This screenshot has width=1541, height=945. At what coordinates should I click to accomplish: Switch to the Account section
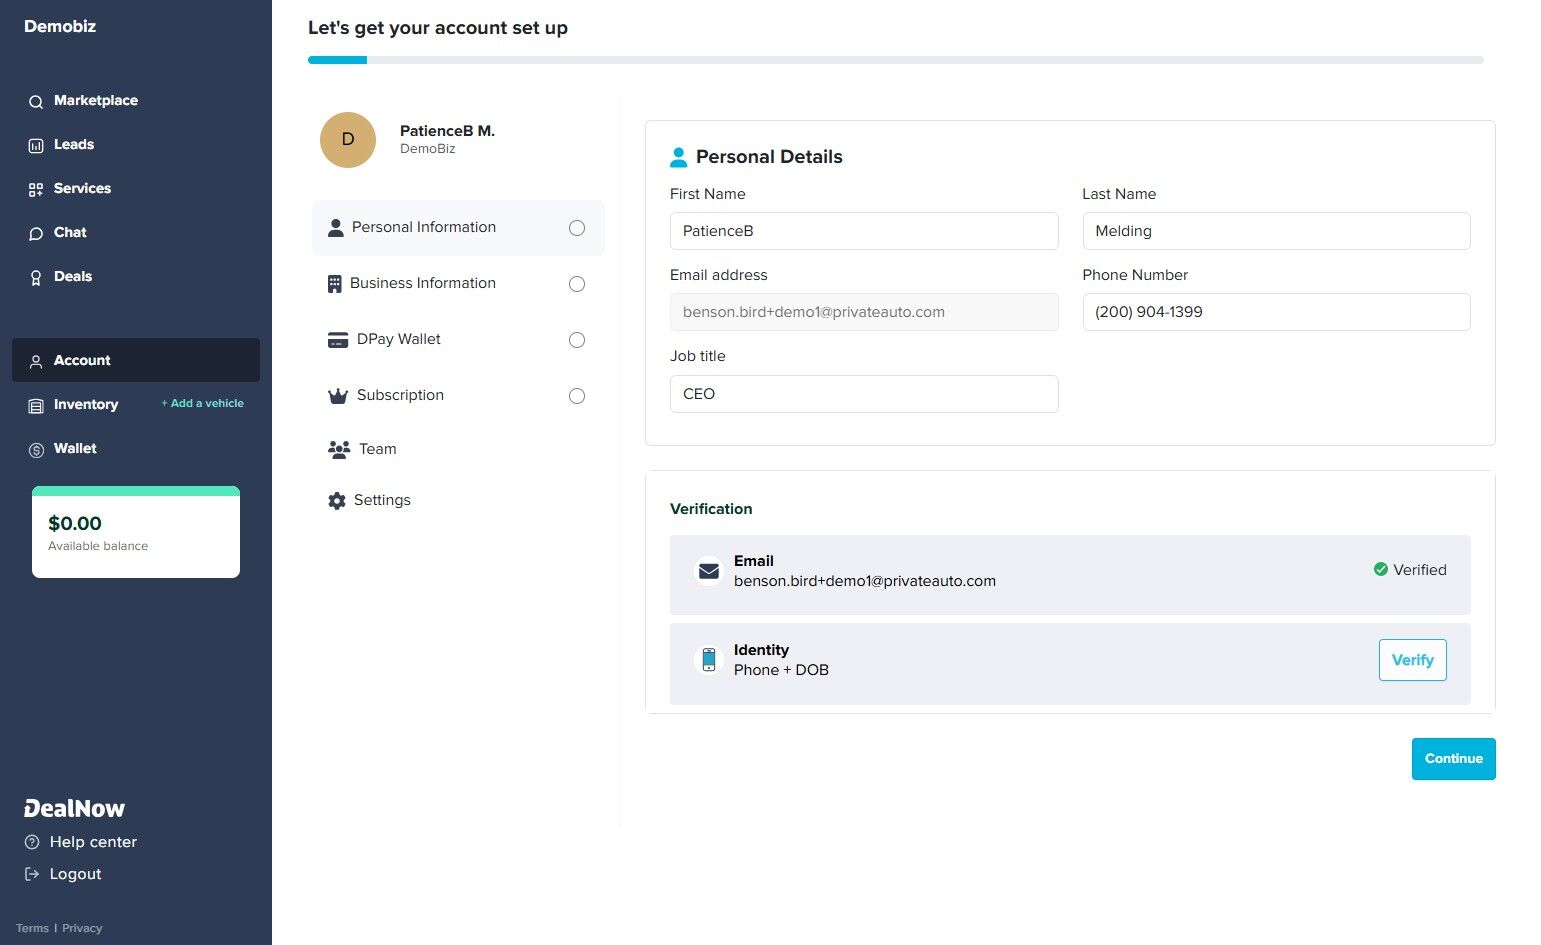pos(81,360)
